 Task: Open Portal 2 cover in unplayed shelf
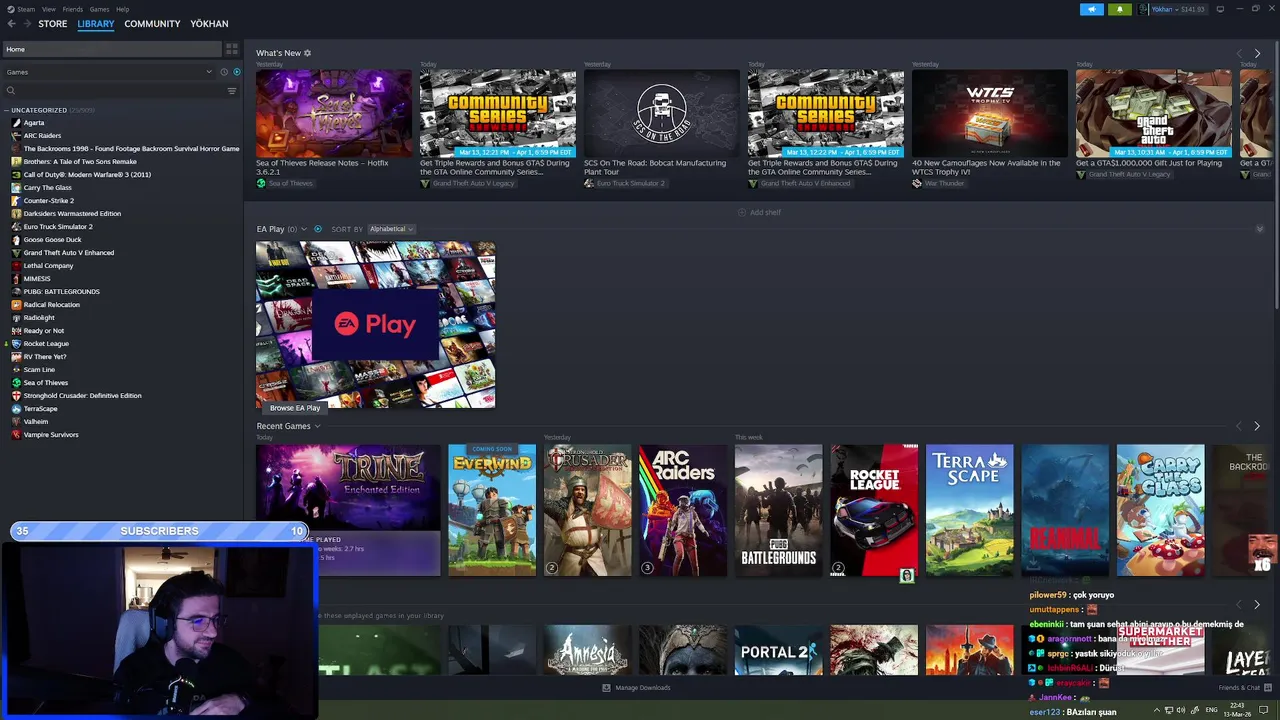pos(779,650)
